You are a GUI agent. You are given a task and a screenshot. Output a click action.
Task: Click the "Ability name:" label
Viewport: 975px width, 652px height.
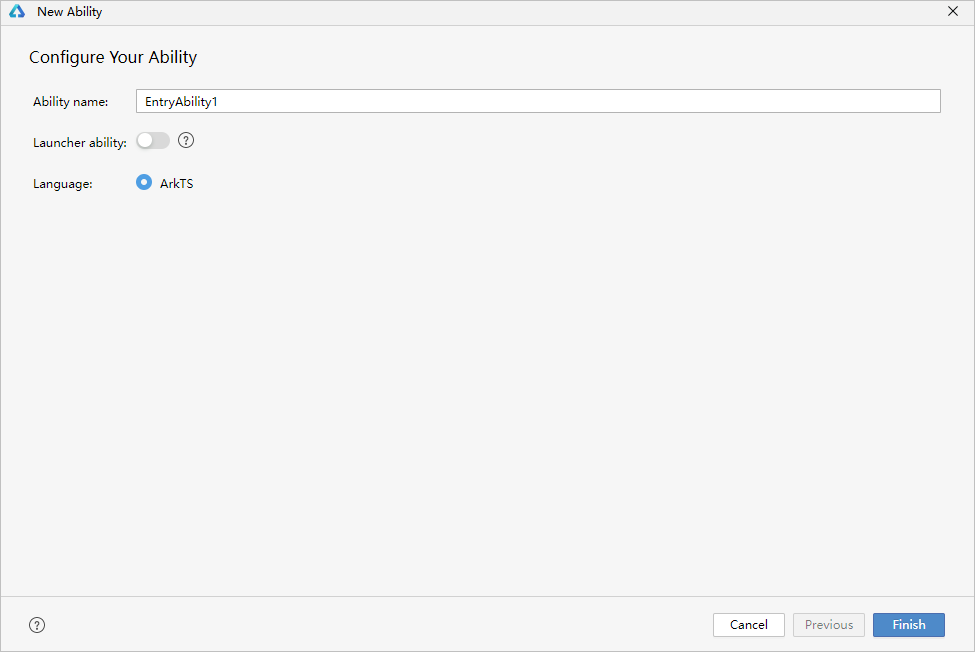pos(70,102)
